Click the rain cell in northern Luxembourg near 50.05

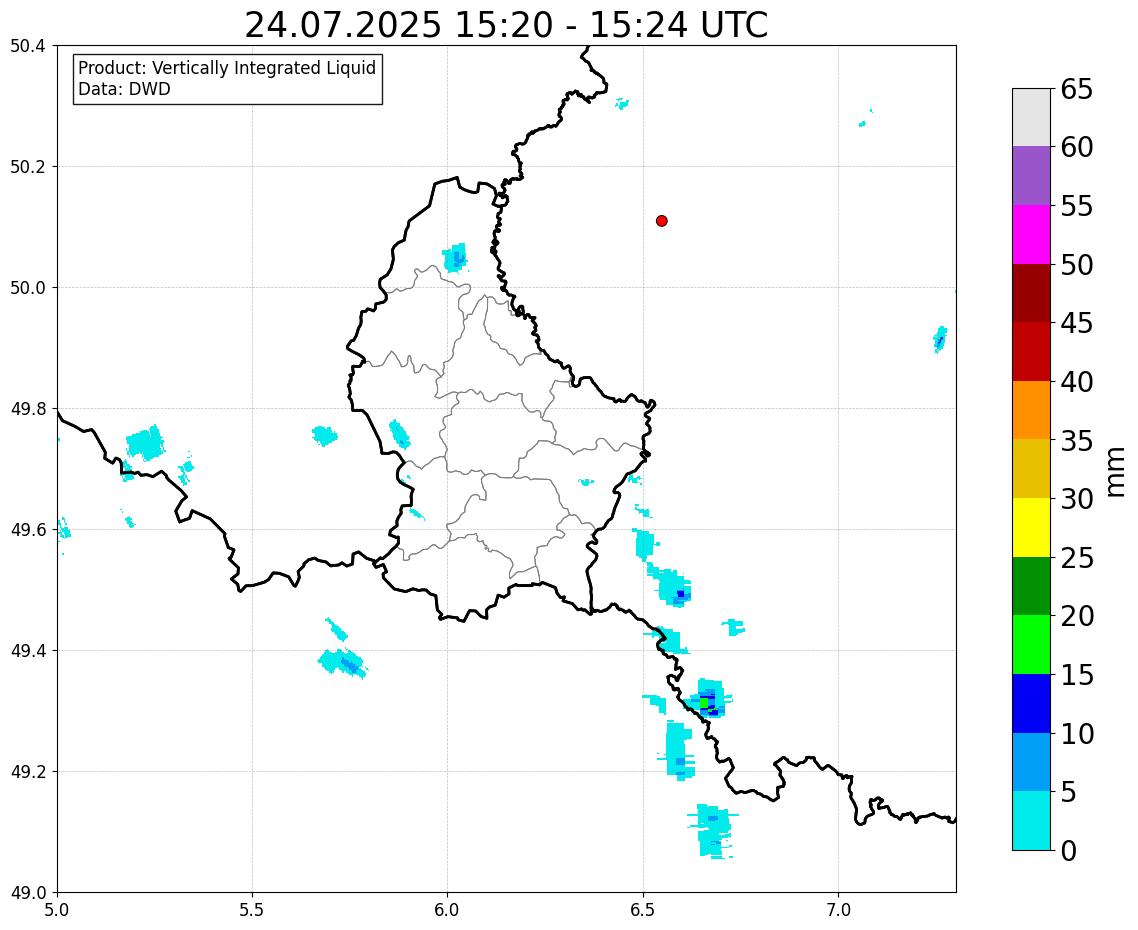point(455,258)
